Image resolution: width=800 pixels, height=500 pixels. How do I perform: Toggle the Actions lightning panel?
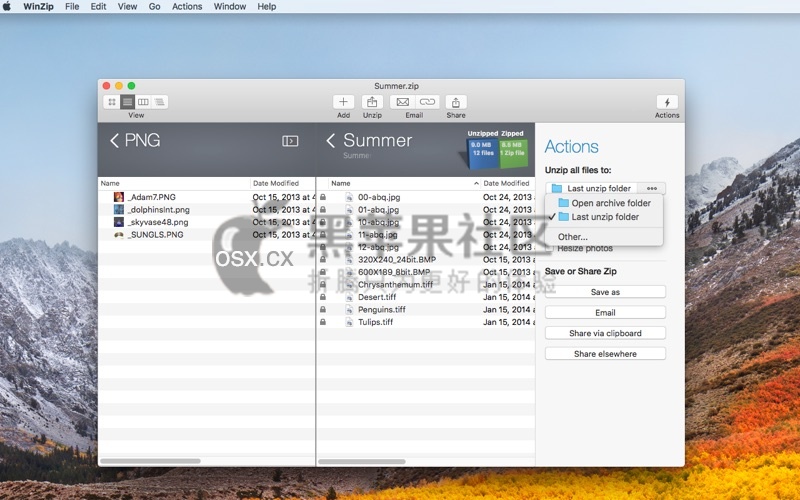tap(667, 102)
